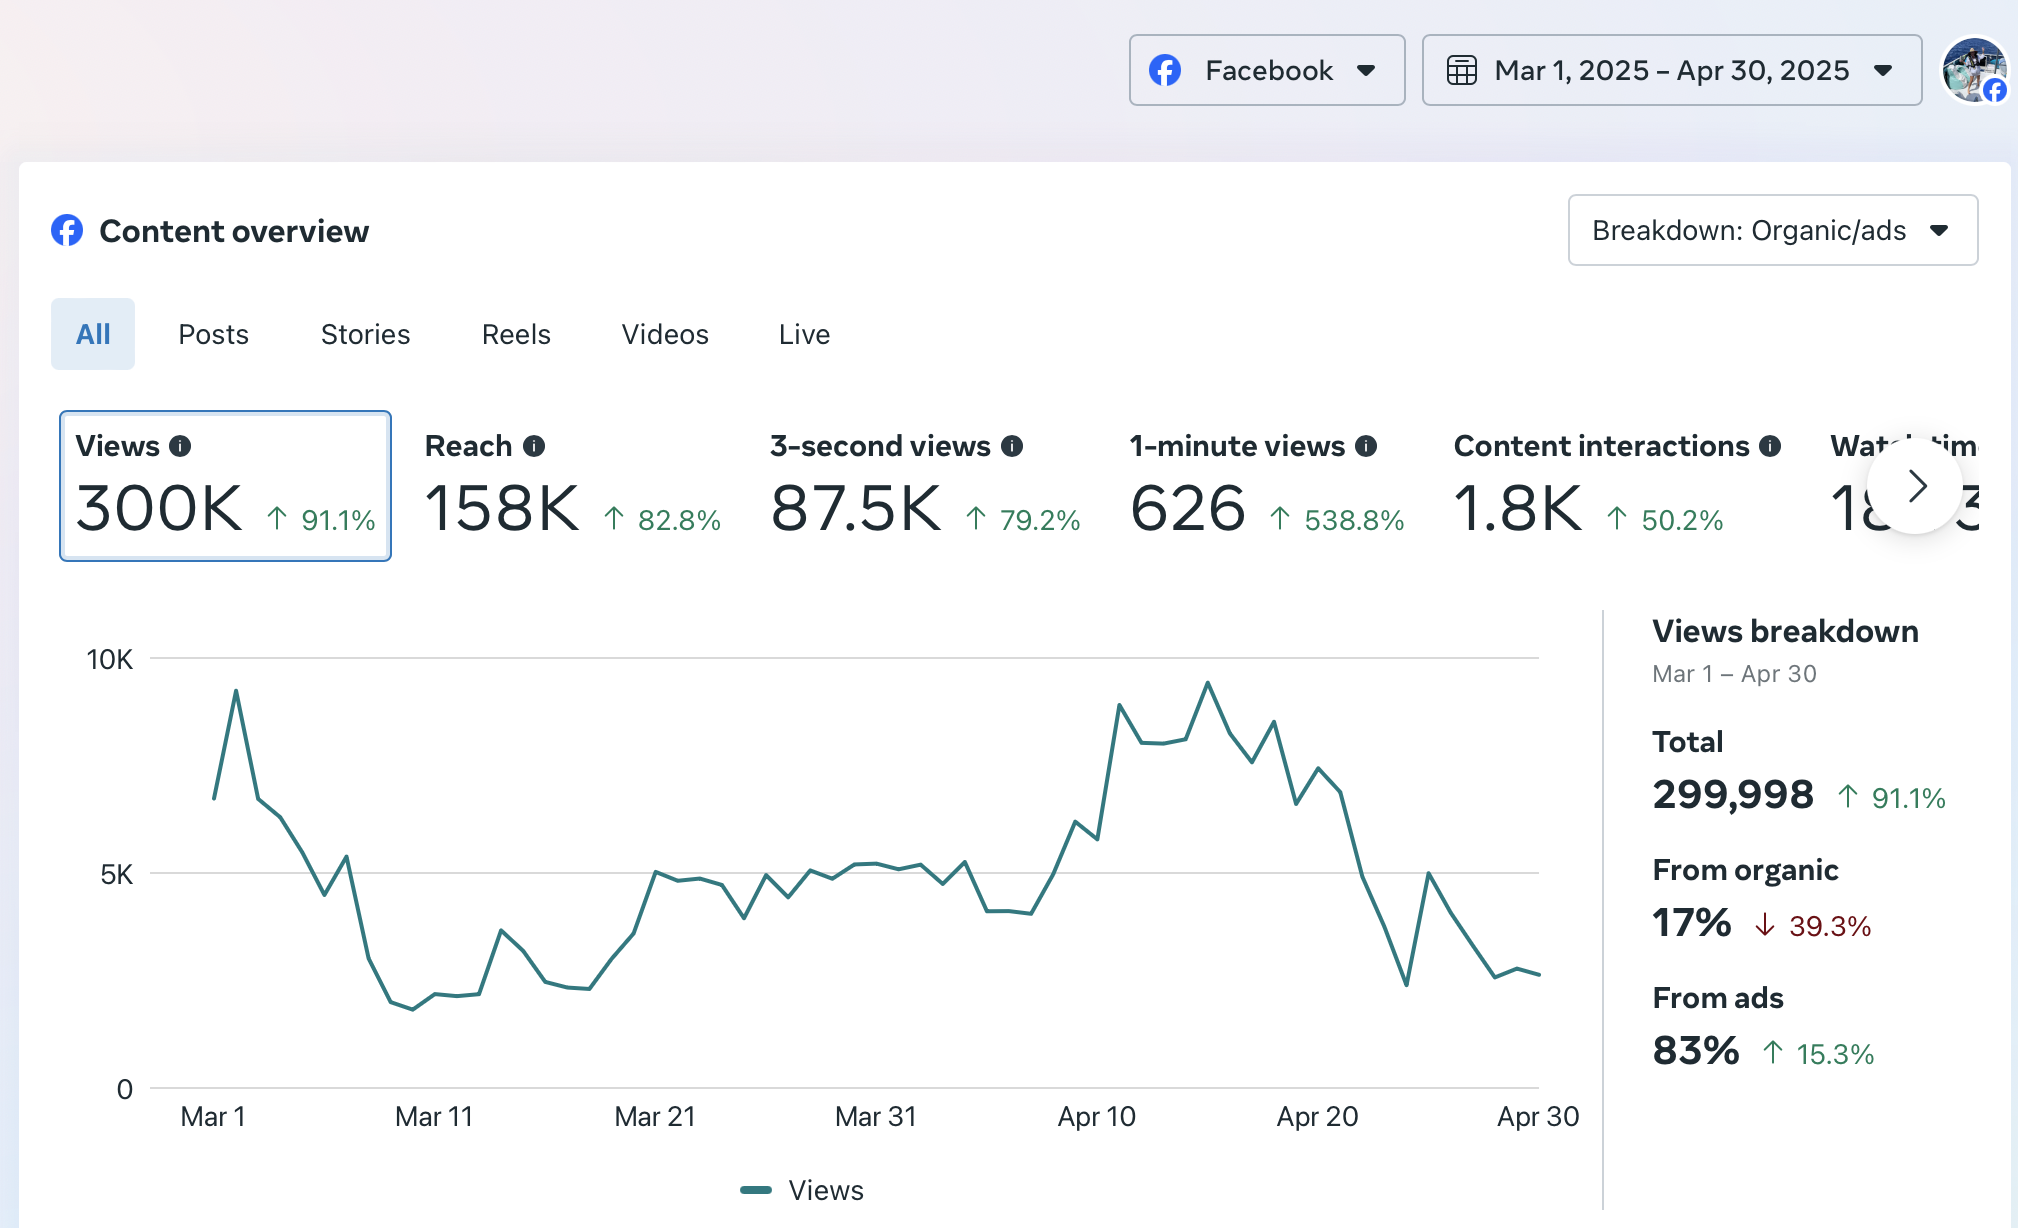Open the profile avatar in top corner
The height and width of the screenshot is (1228, 2018).
(x=1973, y=70)
